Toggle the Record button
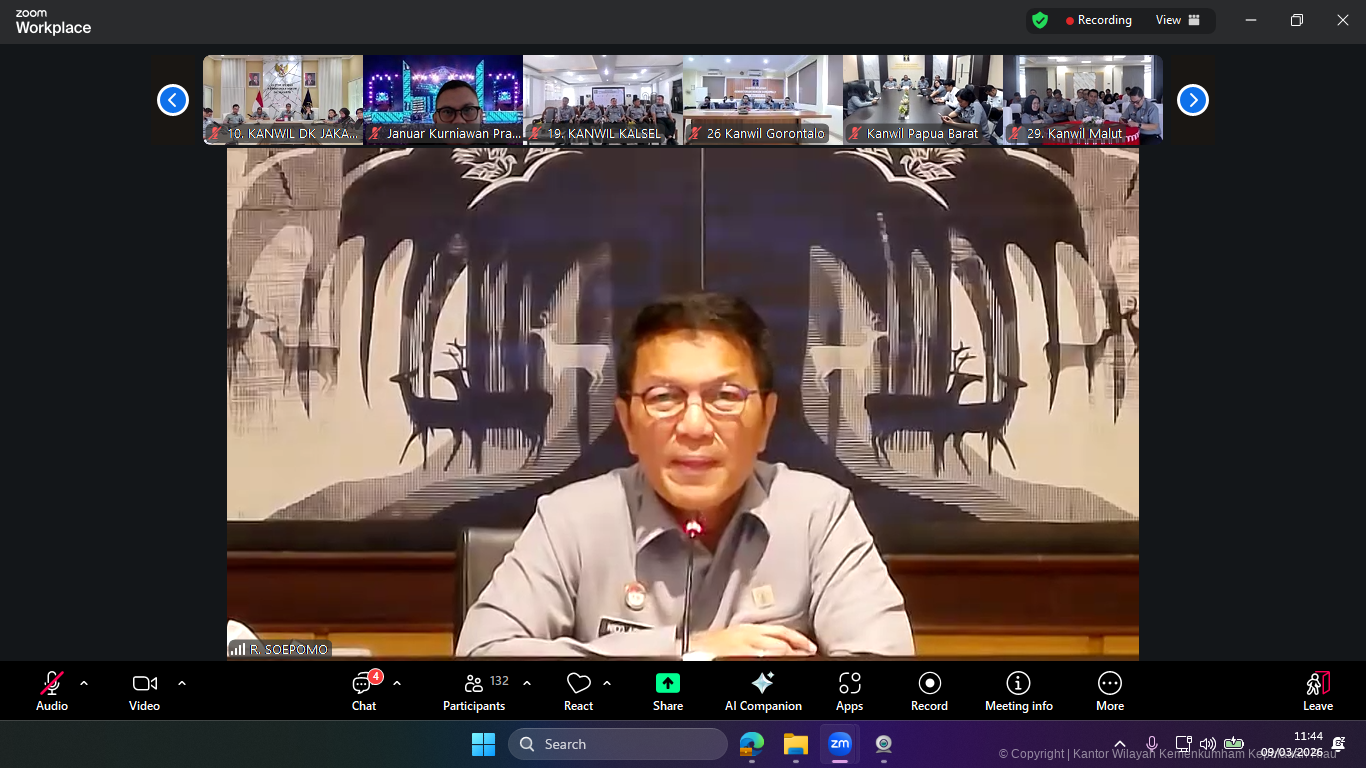The width and height of the screenshot is (1366, 768). (929, 691)
